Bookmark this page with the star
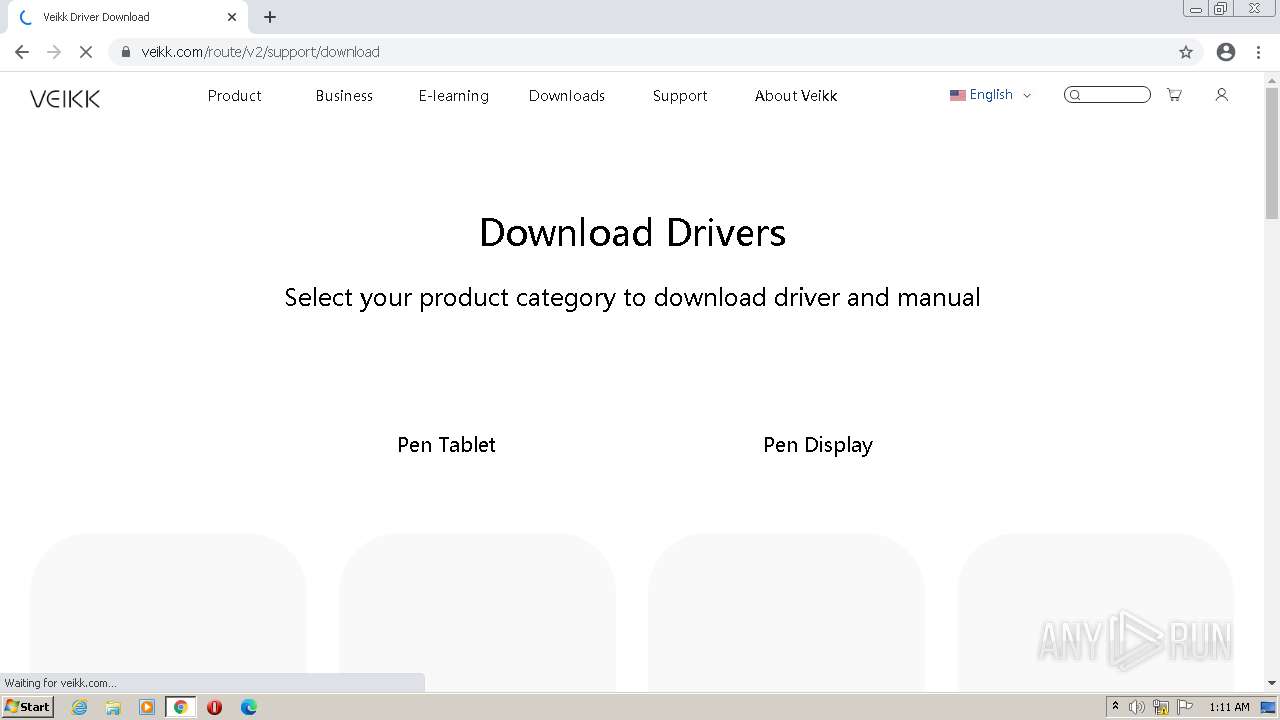Screen dimensions: 1280x720 (1186, 52)
